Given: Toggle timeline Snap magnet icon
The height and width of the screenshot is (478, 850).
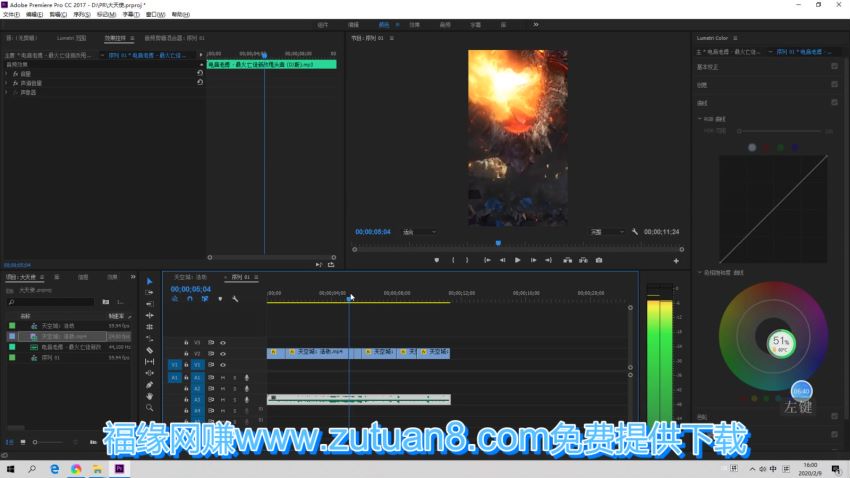Looking at the screenshot, I should 190,299.
